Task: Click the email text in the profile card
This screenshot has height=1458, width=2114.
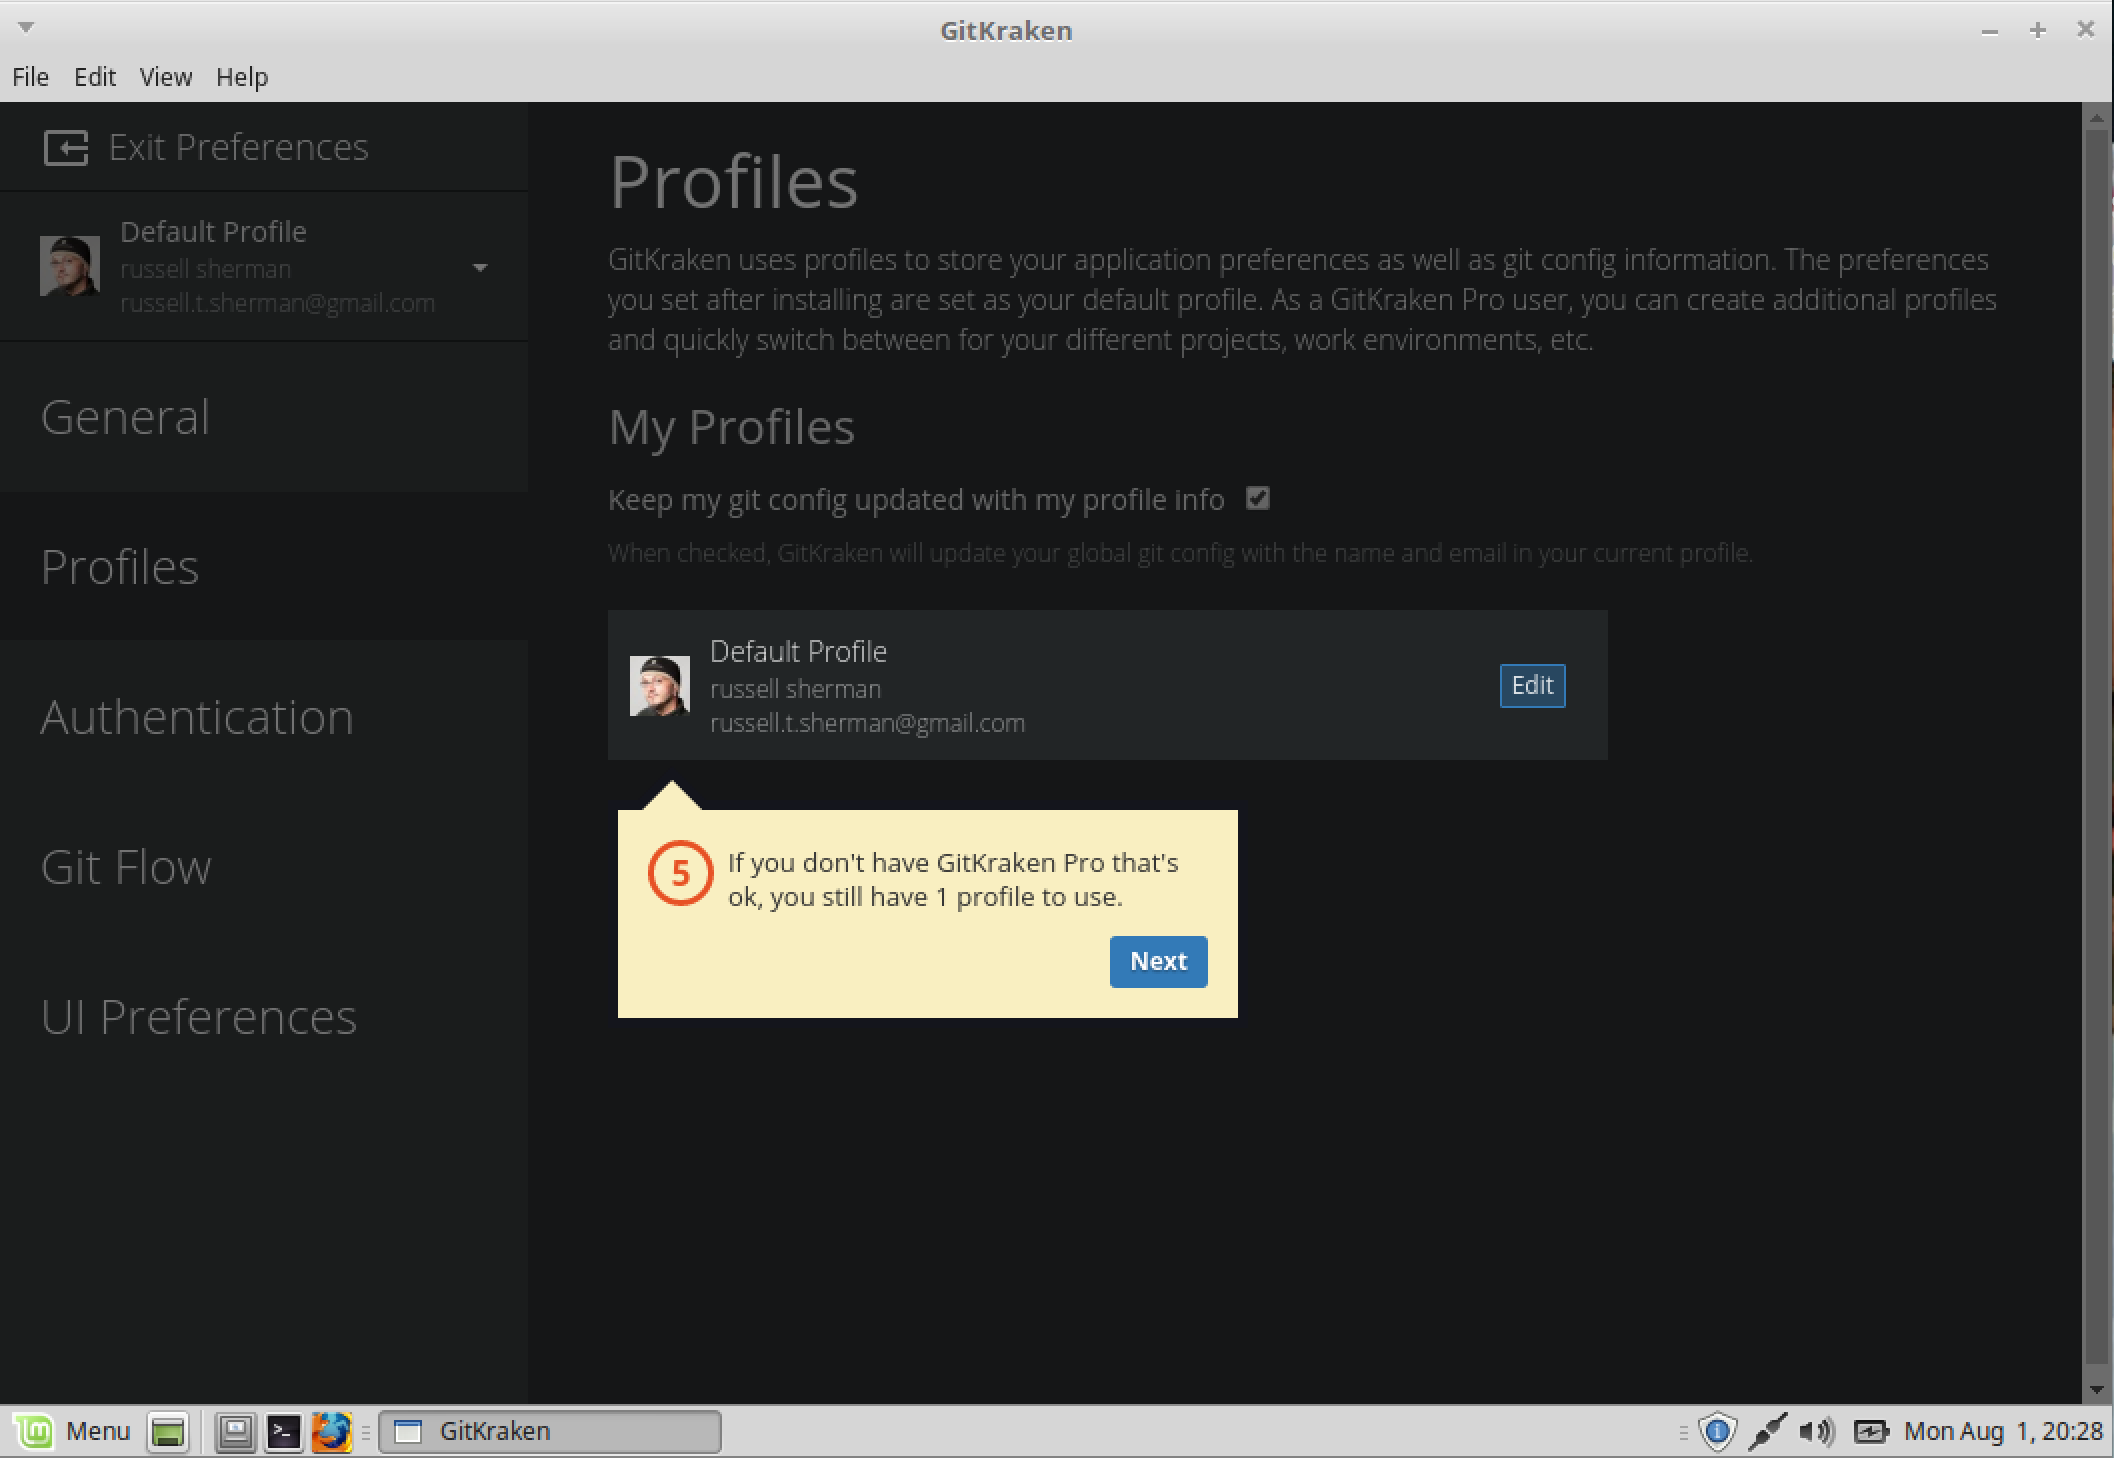Action: point(867,723)
